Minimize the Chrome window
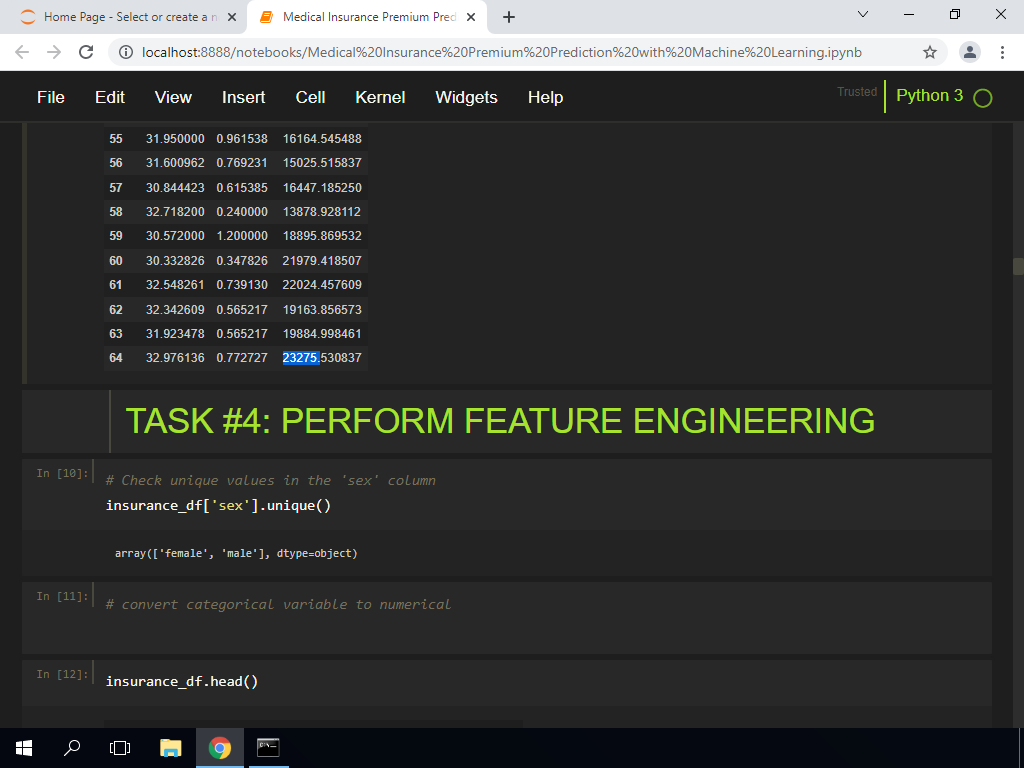Viewport: 1024px width, 768px height. (x=908, y=14)
